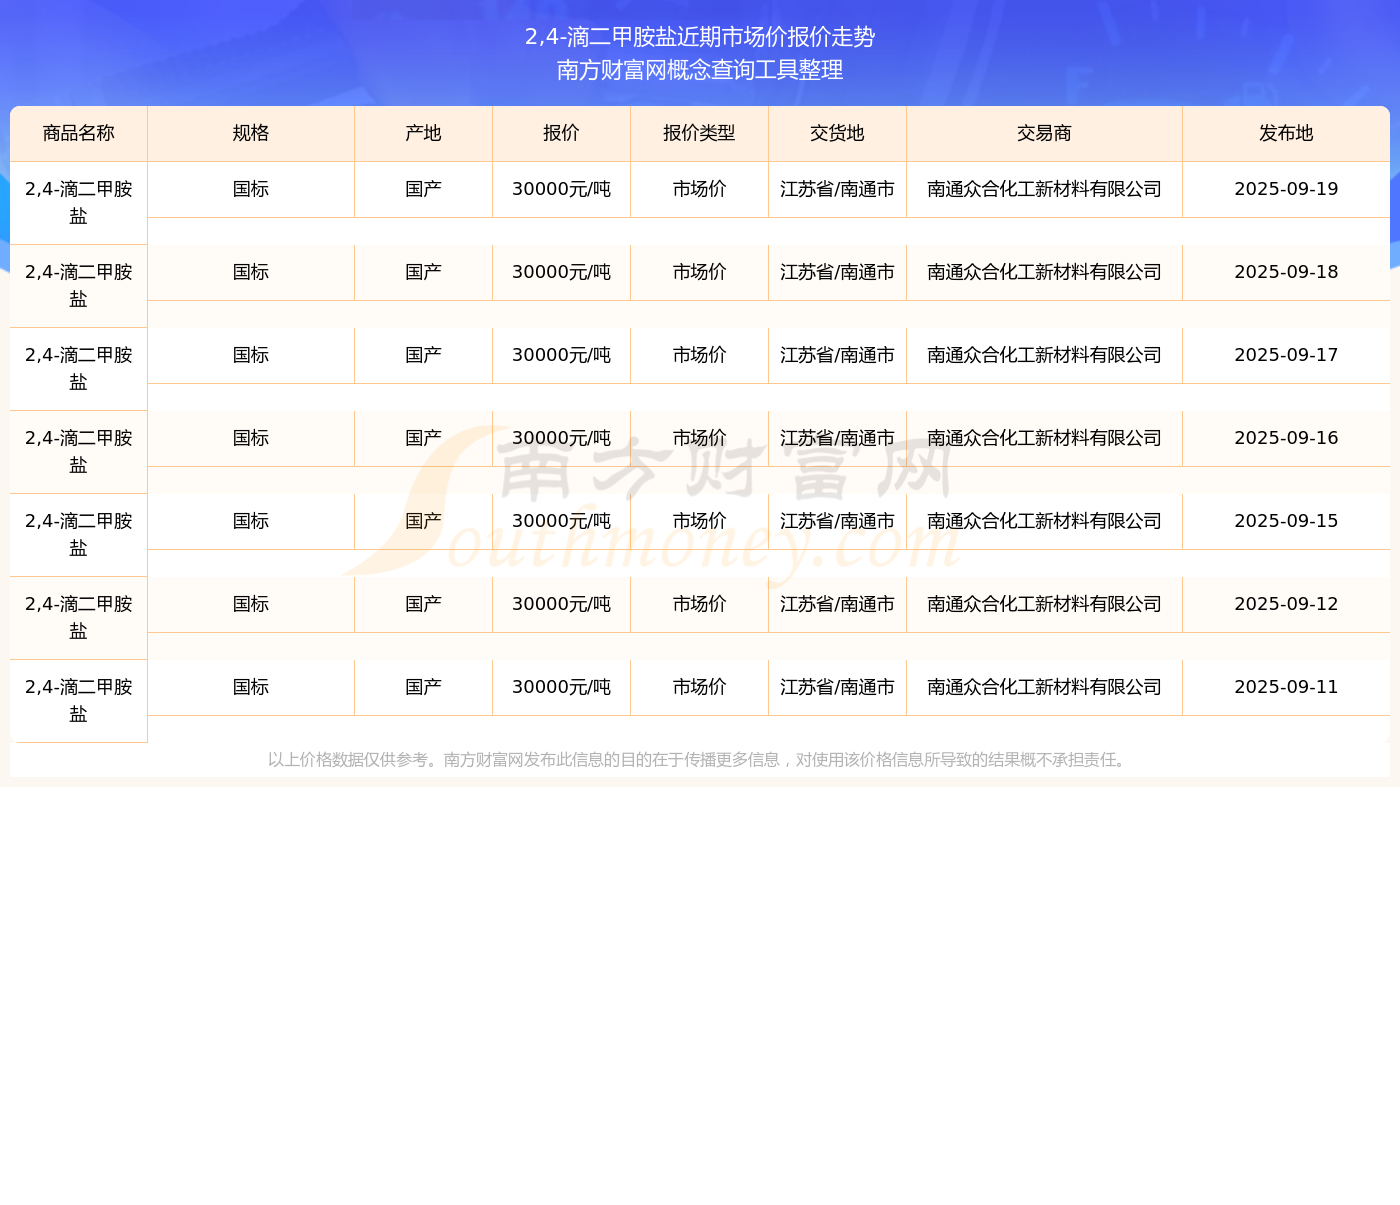Click the trader 南通众合化工新材料有限公司 in 2025-09-19 row
Screen dimensions: 1400x1205
click(1044, 189)
